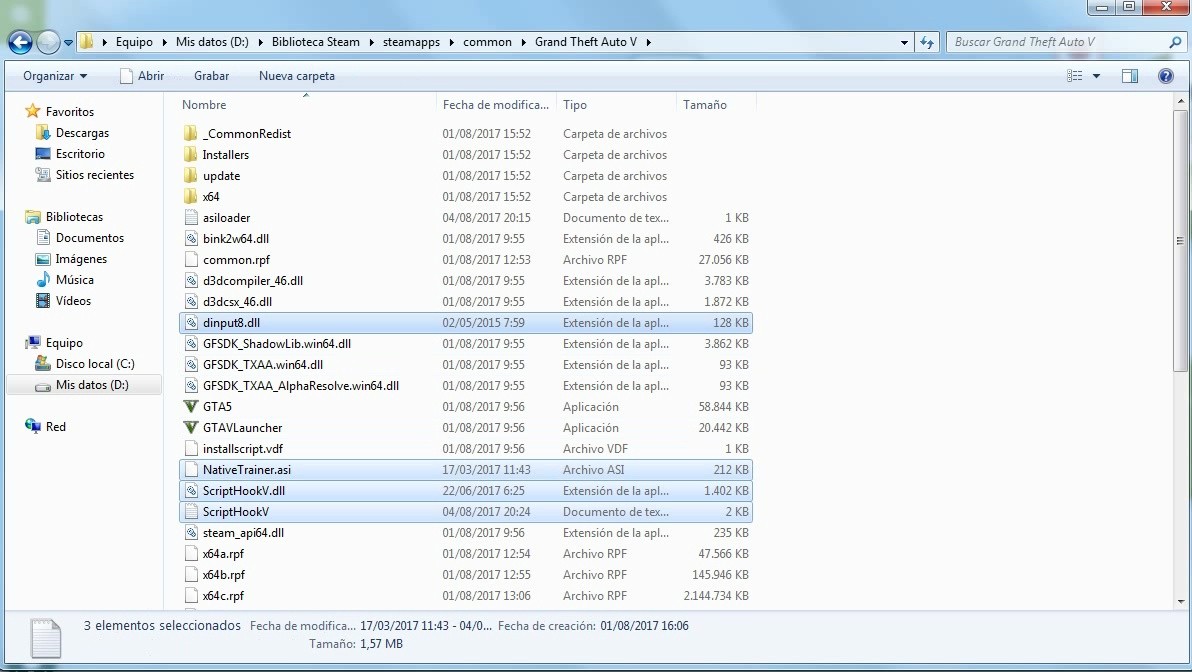Image resolution: width=1192 pixels, height=672 pixels.
Task: Click the GTAVLauncher application icon
Action: pyautogui.click(x=191, y=428)
